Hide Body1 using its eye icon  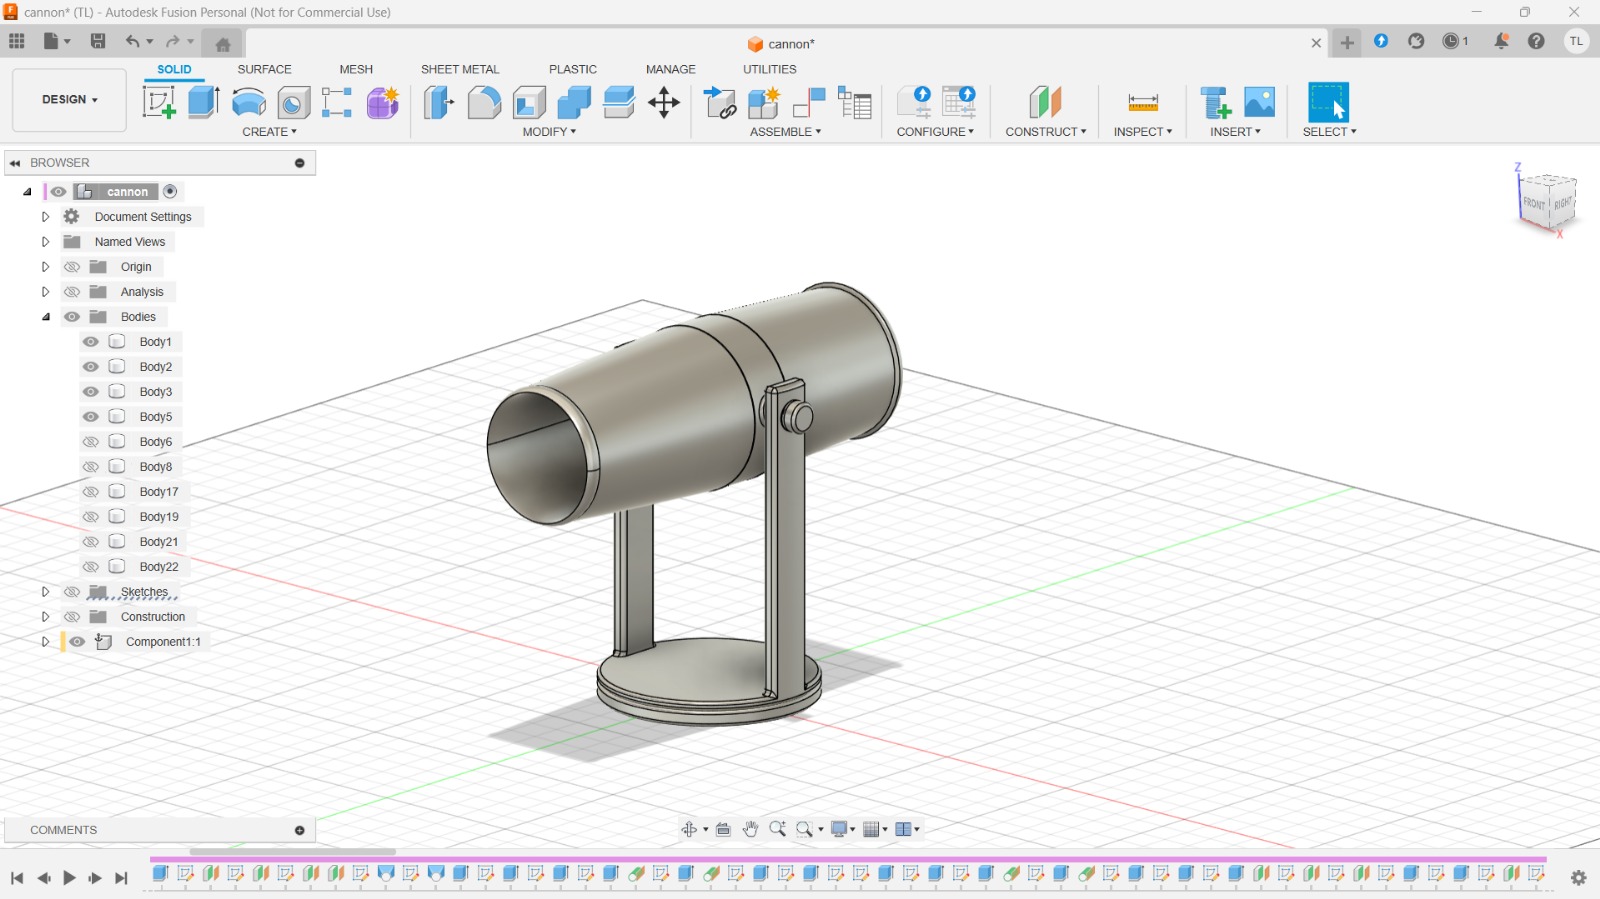pyautogui.click(x=91, y=342)
